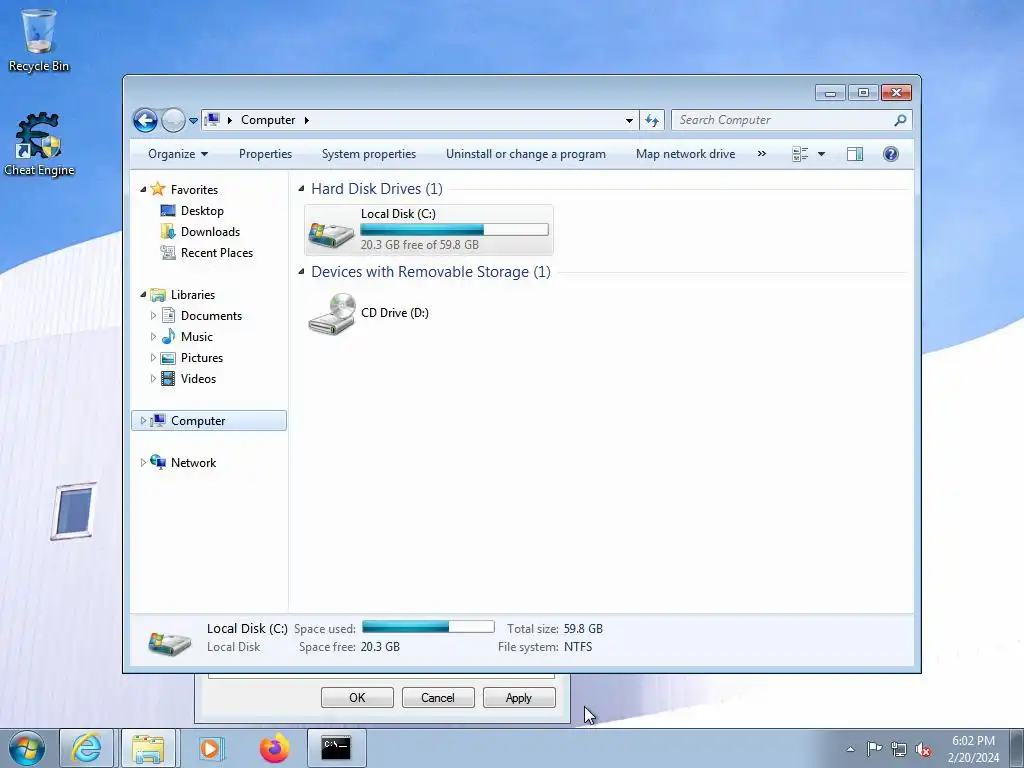Image resolution: width=1024 pixels, height=768 pixels.
Task: Select the Videos library
Action: point(198,379)
